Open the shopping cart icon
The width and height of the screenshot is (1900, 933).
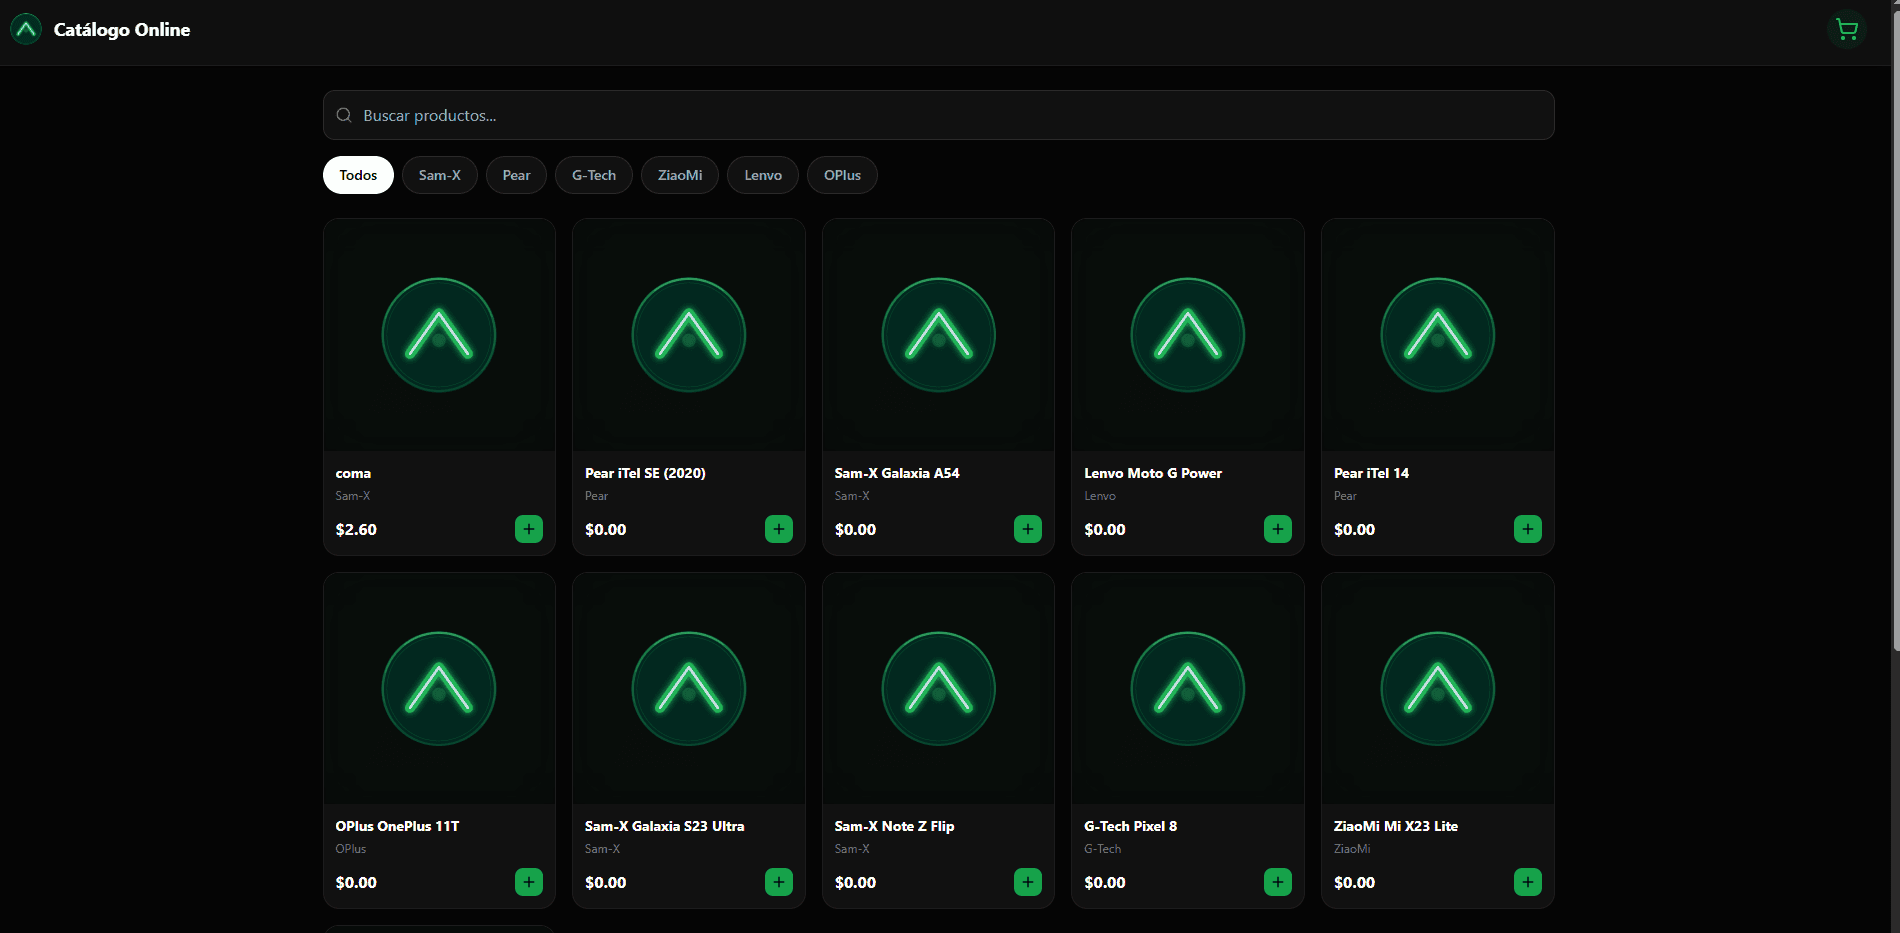[1846, 29]
